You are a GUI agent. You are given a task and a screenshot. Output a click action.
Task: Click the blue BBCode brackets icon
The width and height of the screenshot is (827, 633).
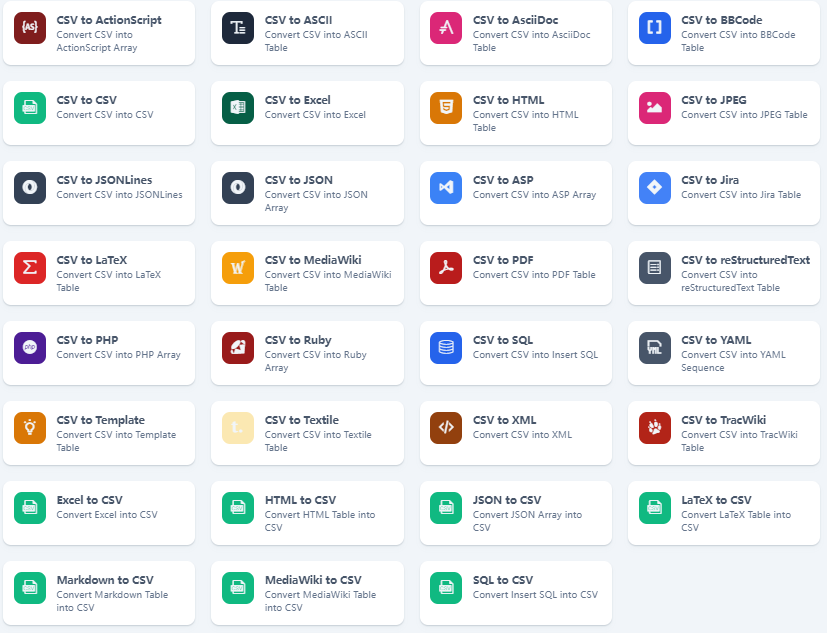point(655,27)
